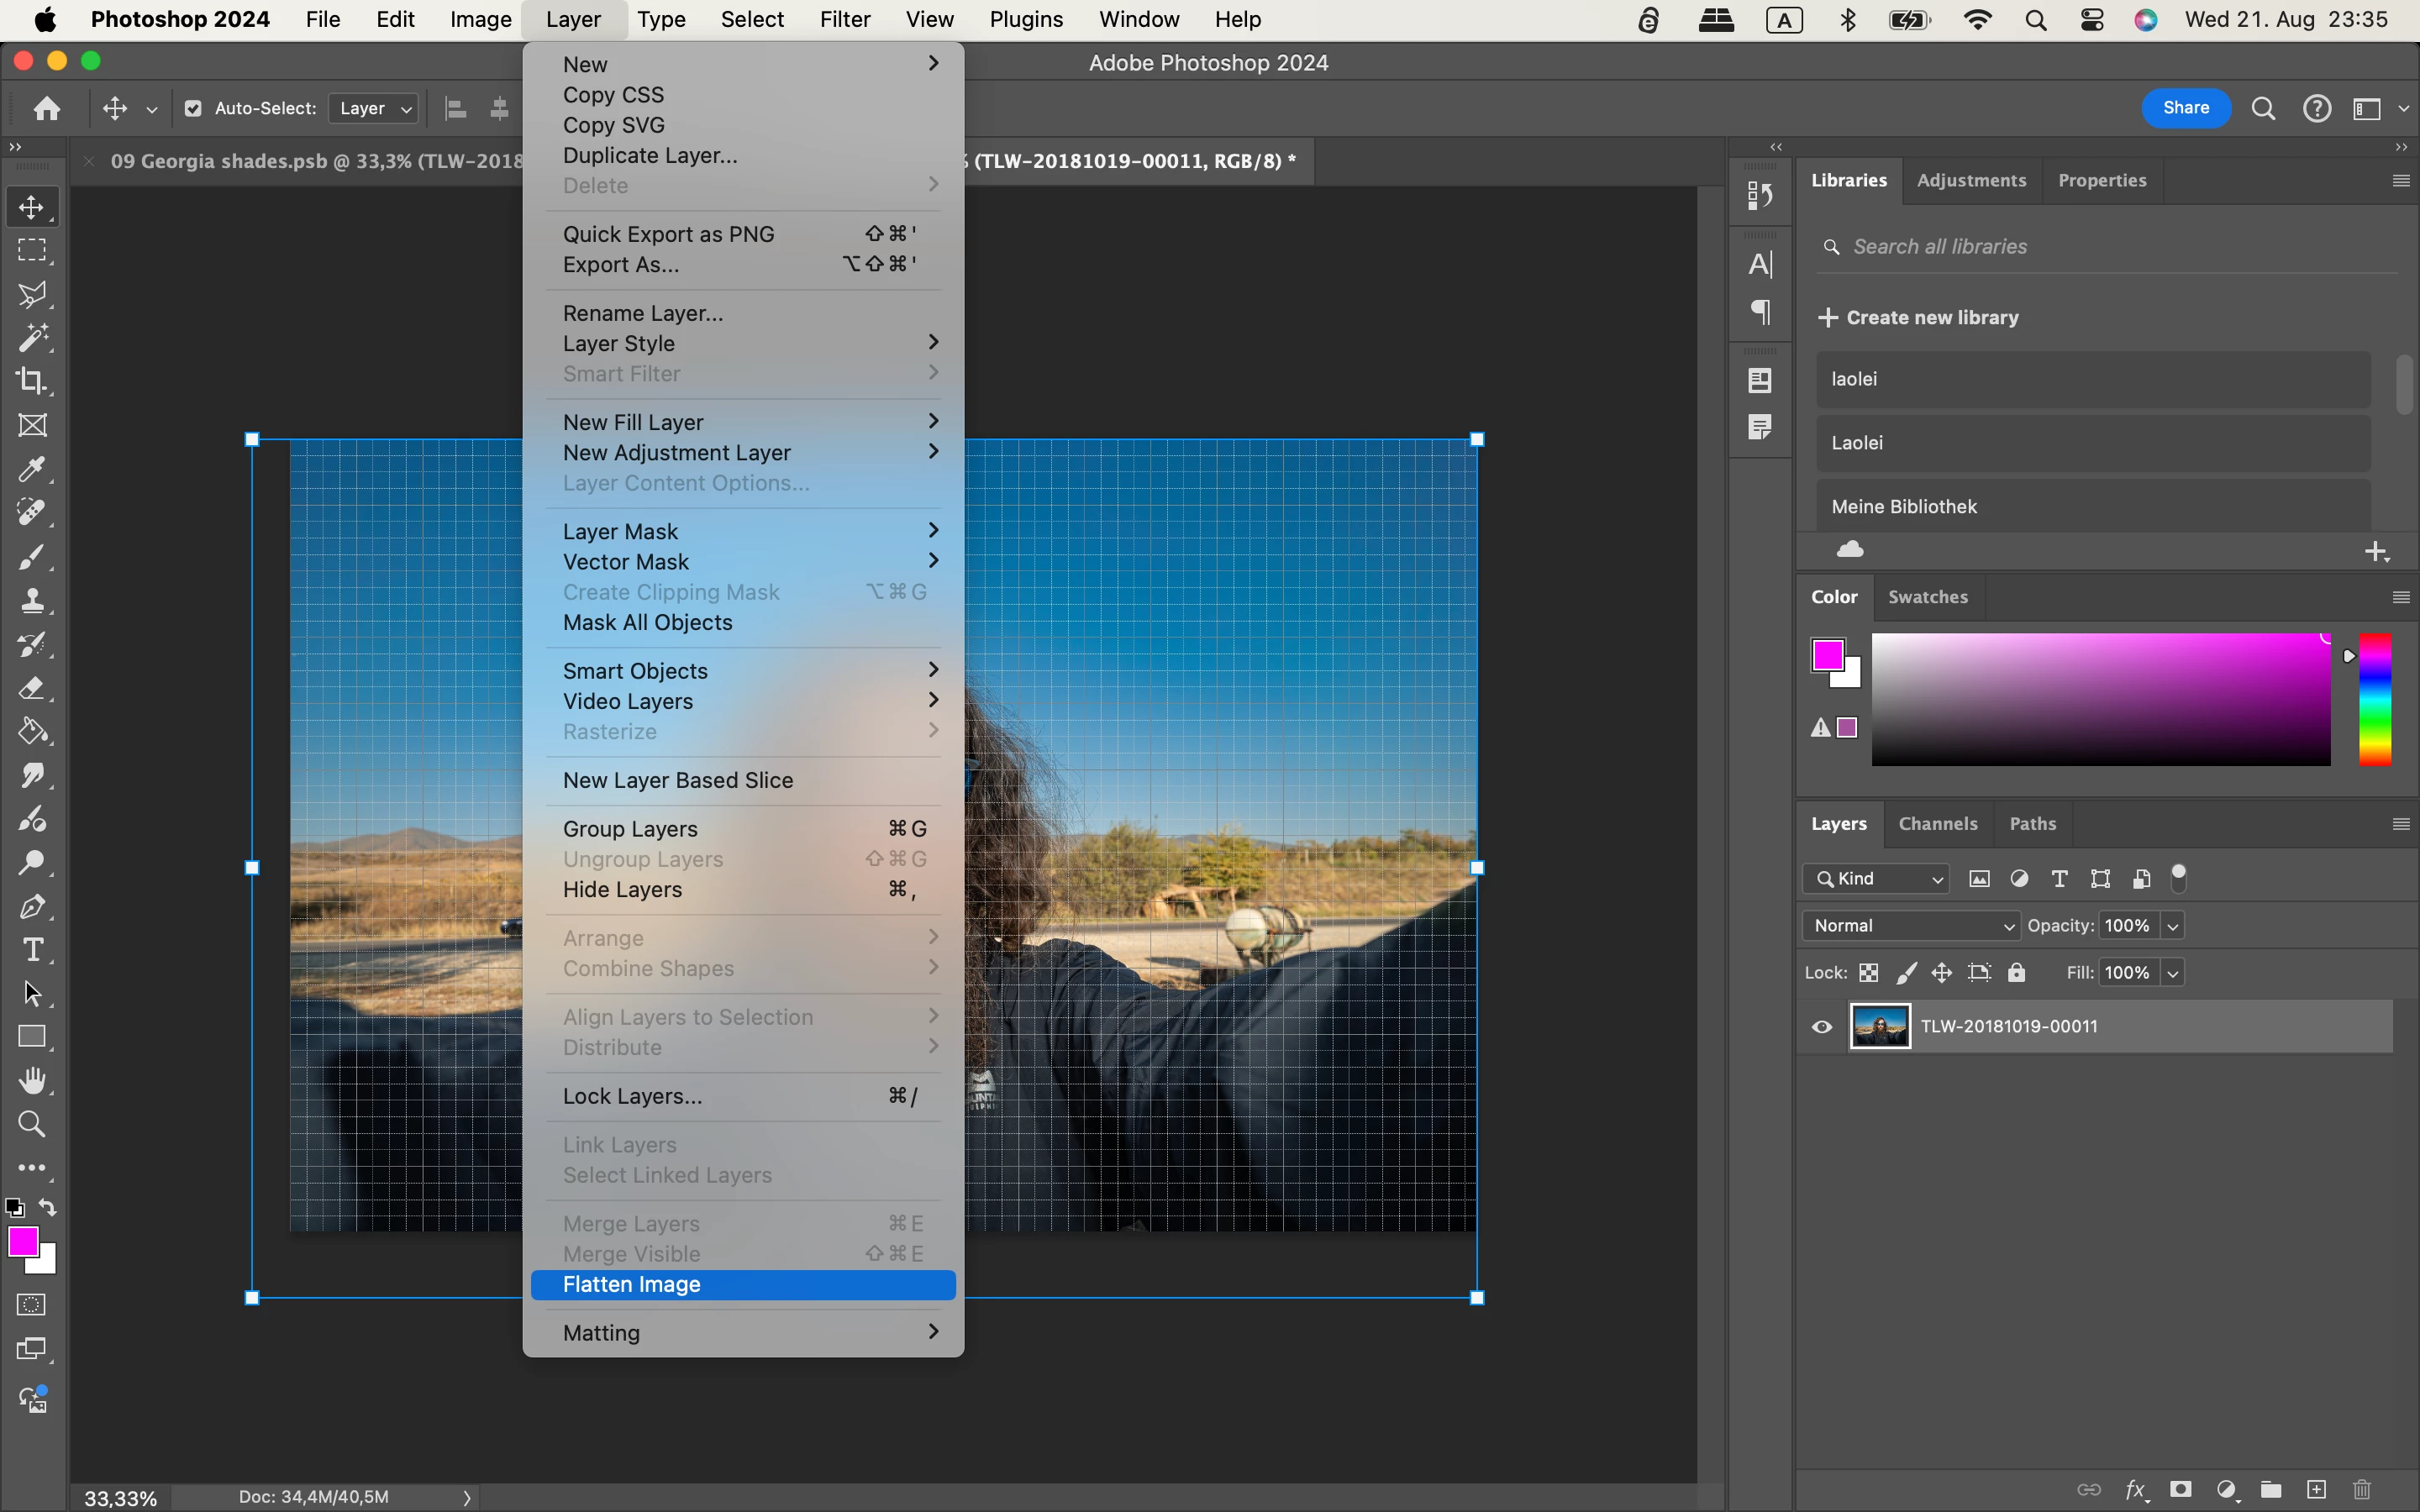Click the magenta foreground color swatch in the Color panel
Image resolution: width=2420 pixels, height=1512 pixels.
tap(1827, 655)
